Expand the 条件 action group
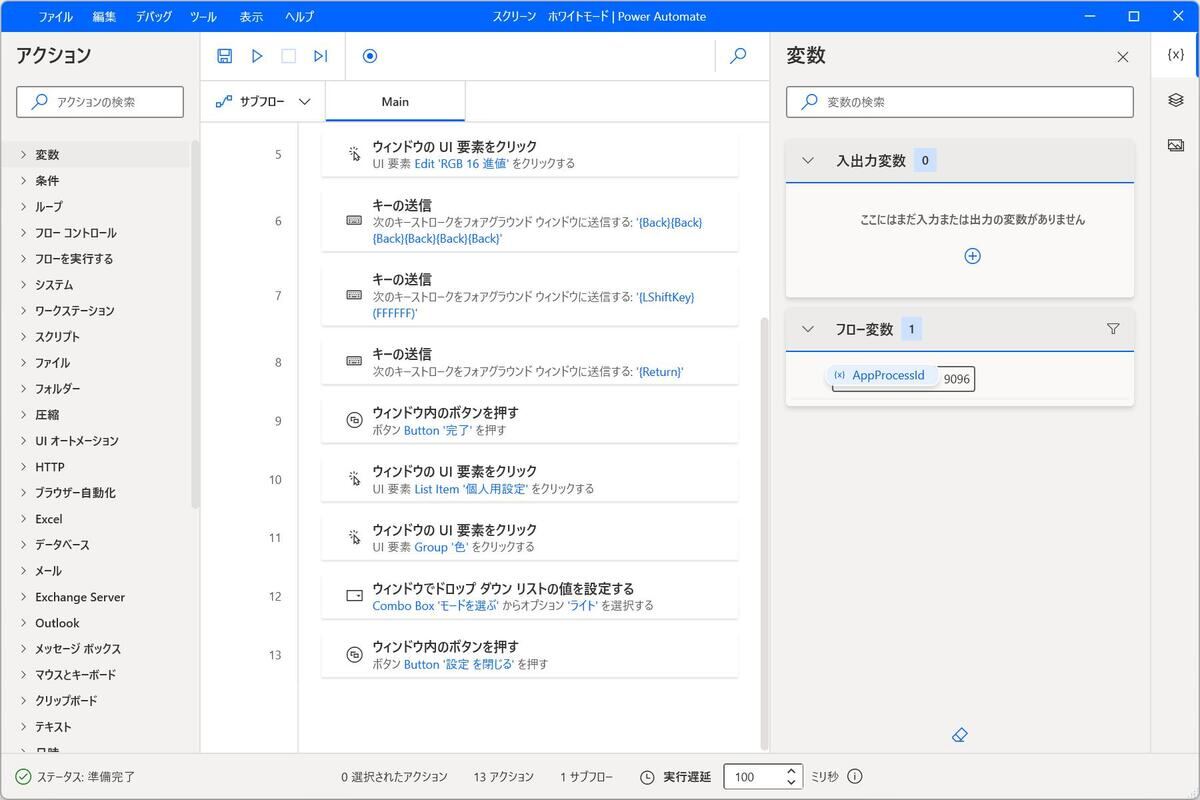The width and height of the screenshot is (1200, 800). [23, 181]
